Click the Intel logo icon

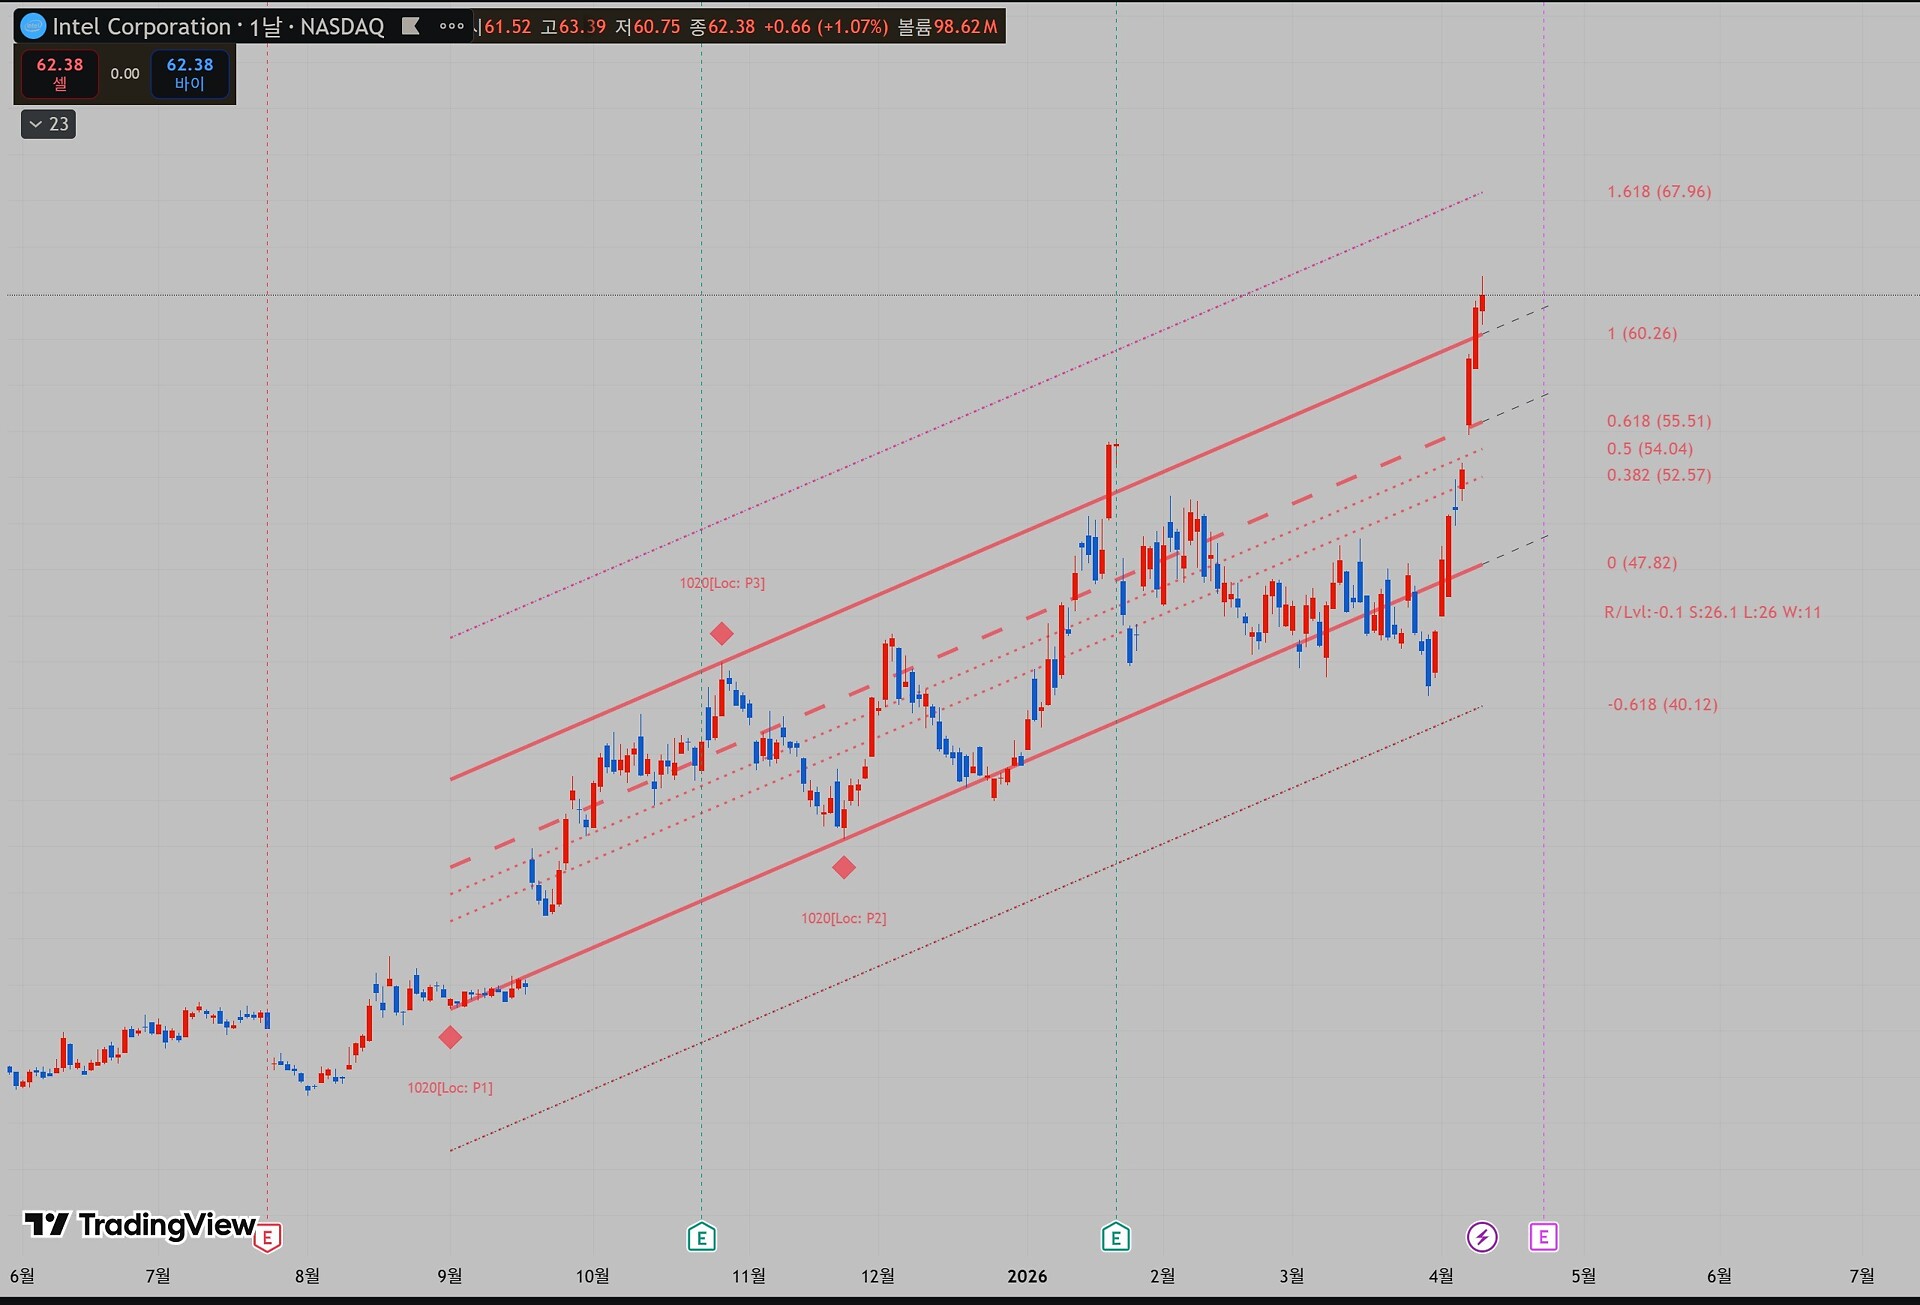(33, 27)
